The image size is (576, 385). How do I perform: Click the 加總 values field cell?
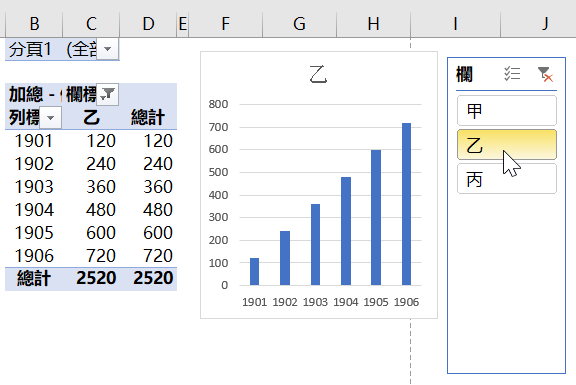coord(34,94)
